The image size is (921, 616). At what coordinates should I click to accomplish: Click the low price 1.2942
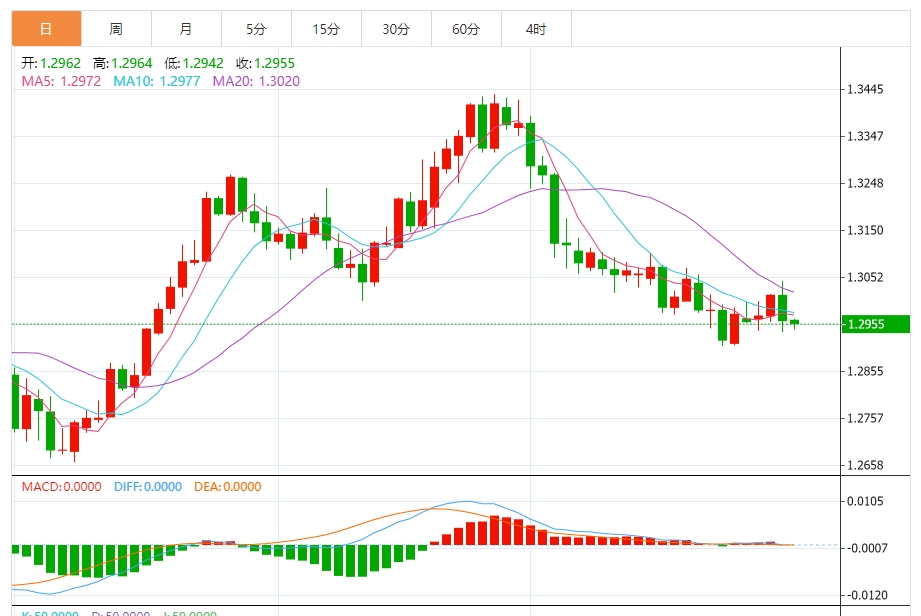[203, 63]
